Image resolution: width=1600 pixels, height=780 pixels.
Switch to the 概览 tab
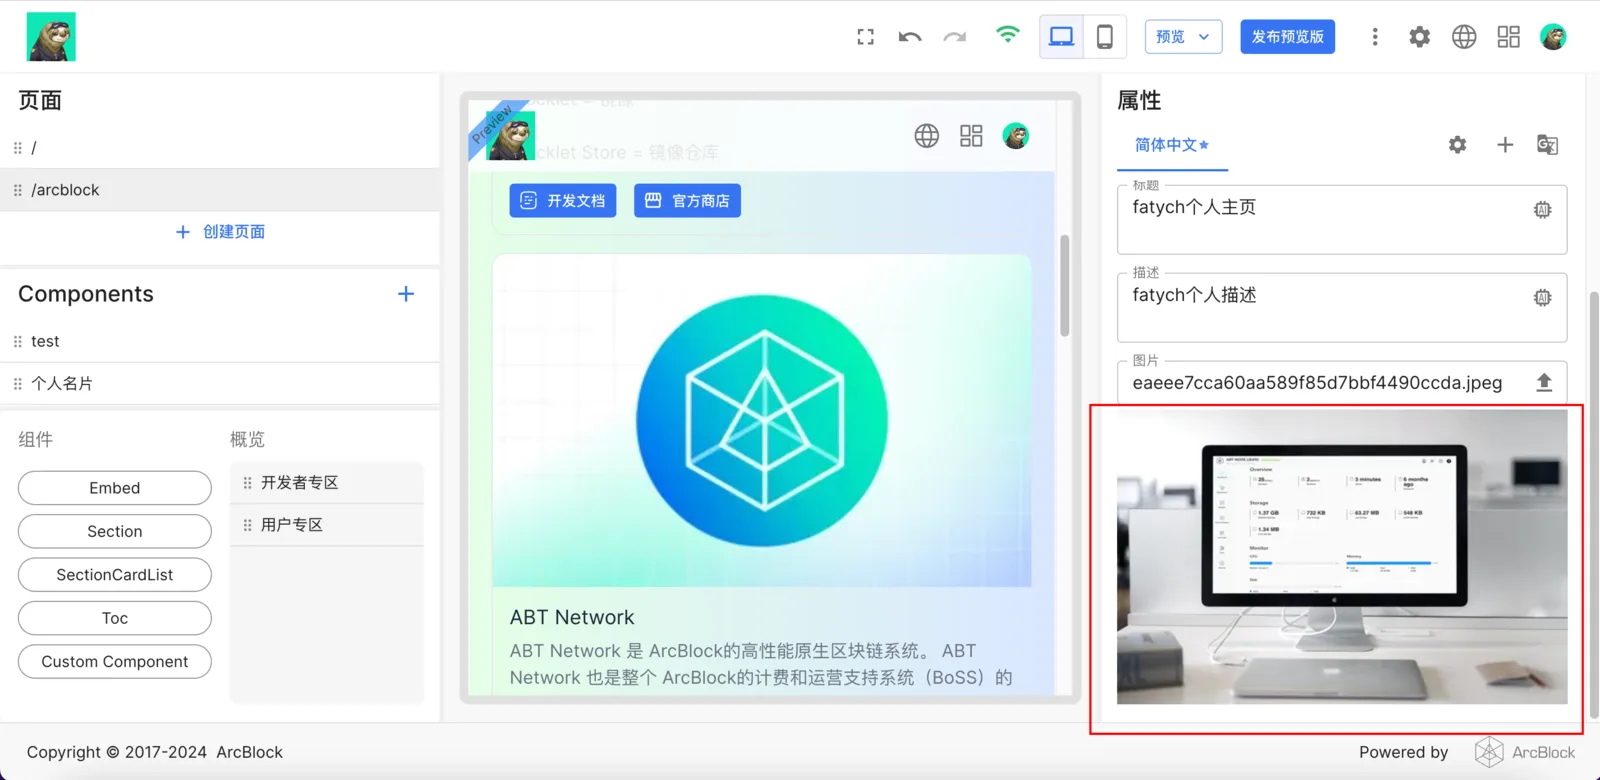point(248,440)
